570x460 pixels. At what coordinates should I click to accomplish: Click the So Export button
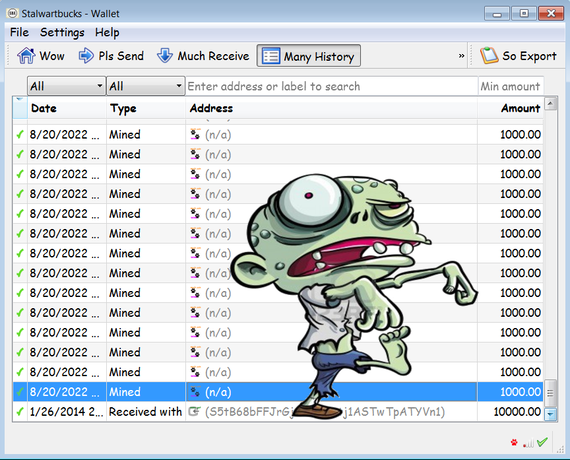(x=518, y=56)
